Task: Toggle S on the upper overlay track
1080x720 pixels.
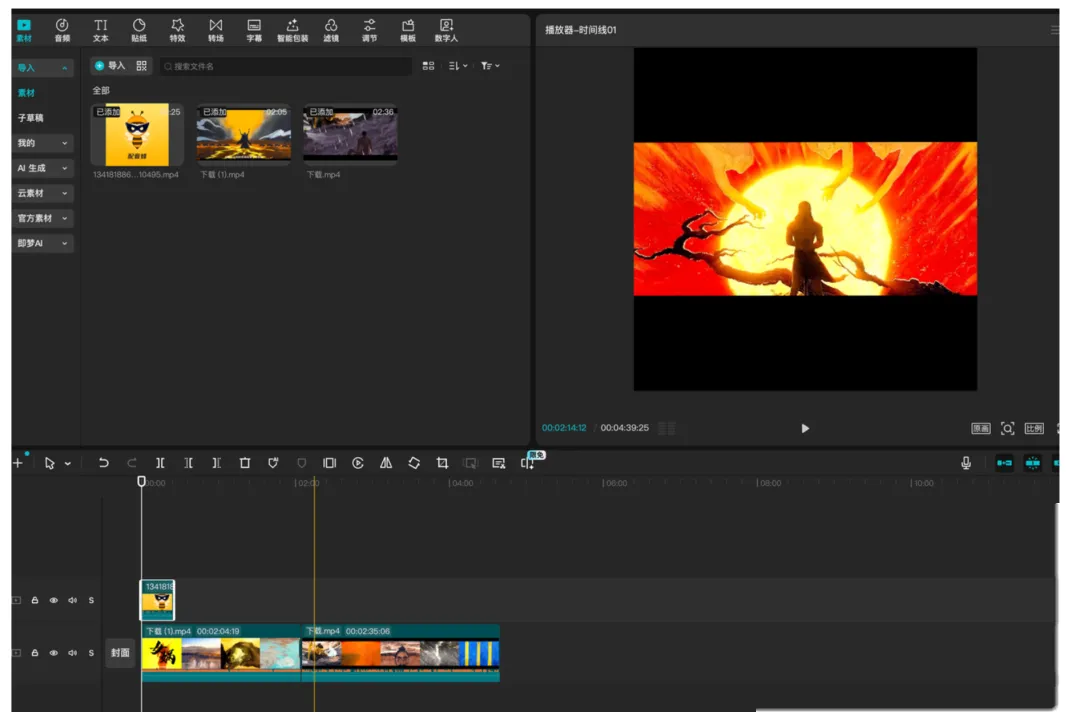Action: [91, 600]
